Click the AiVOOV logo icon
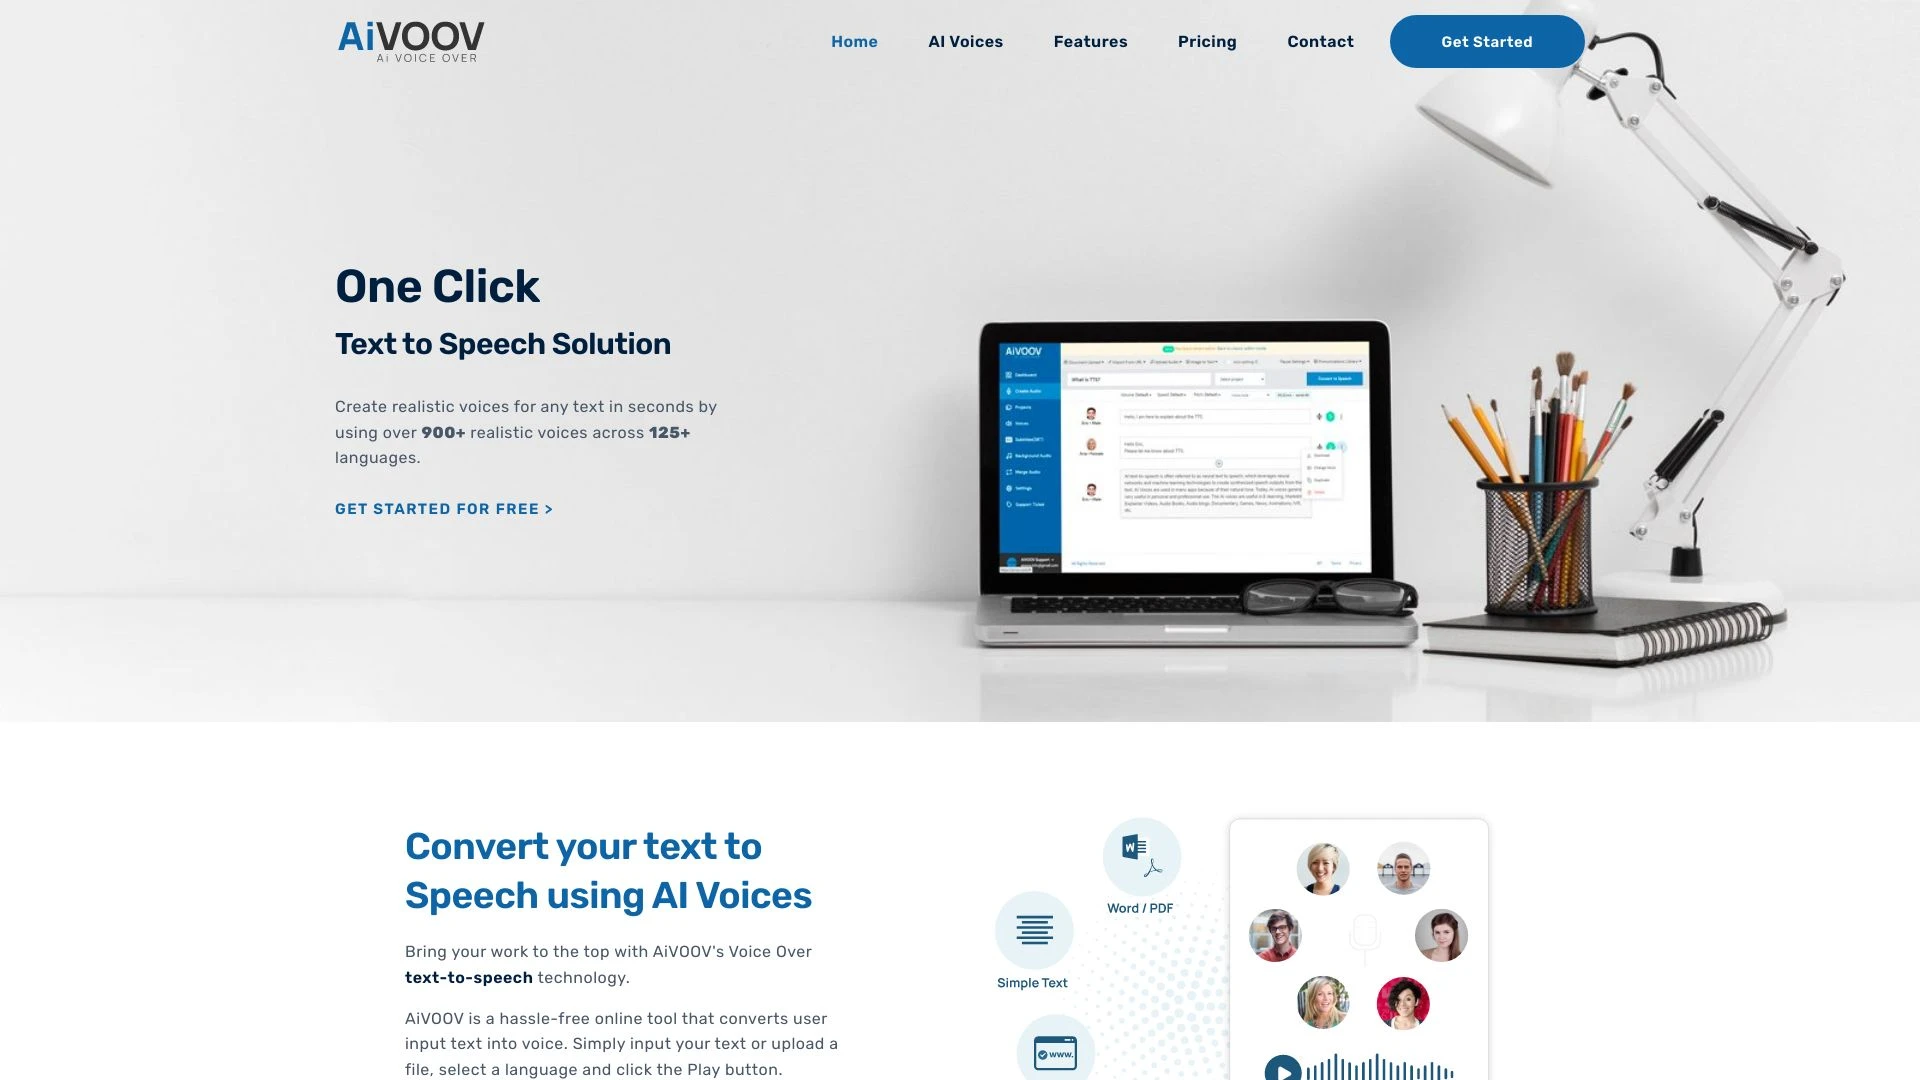 click(409, 40)
